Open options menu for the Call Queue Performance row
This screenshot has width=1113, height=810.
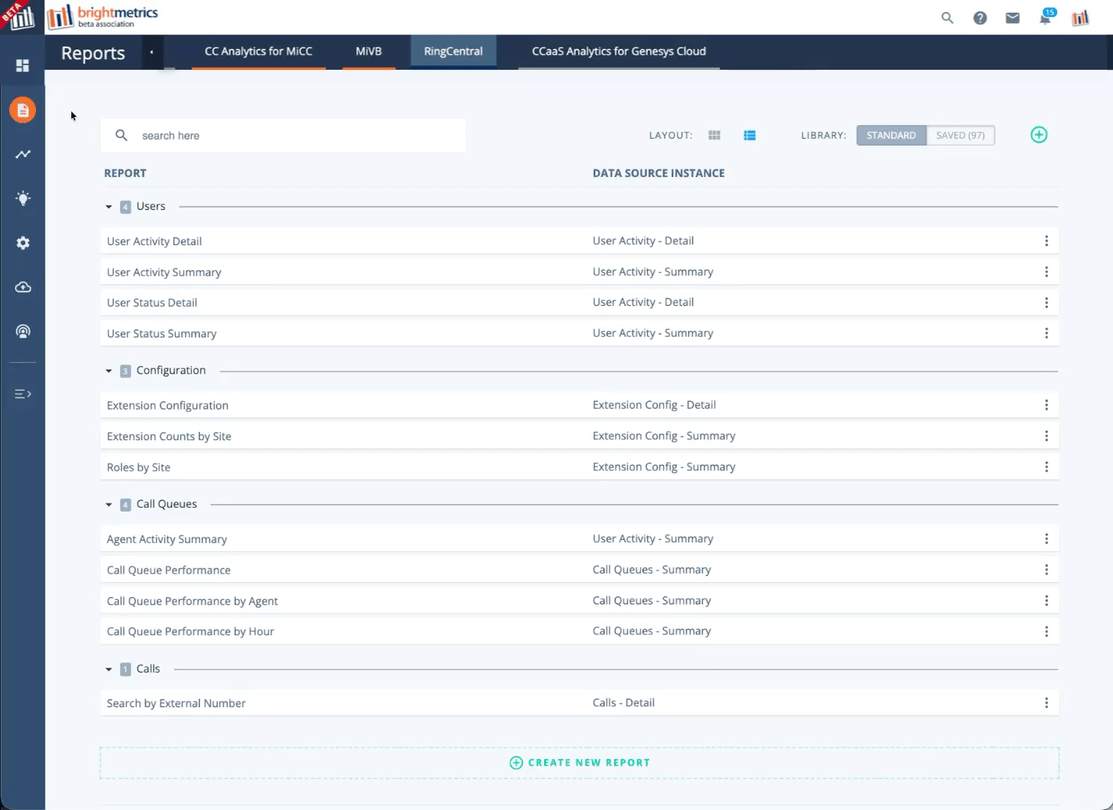[1046, 569]
